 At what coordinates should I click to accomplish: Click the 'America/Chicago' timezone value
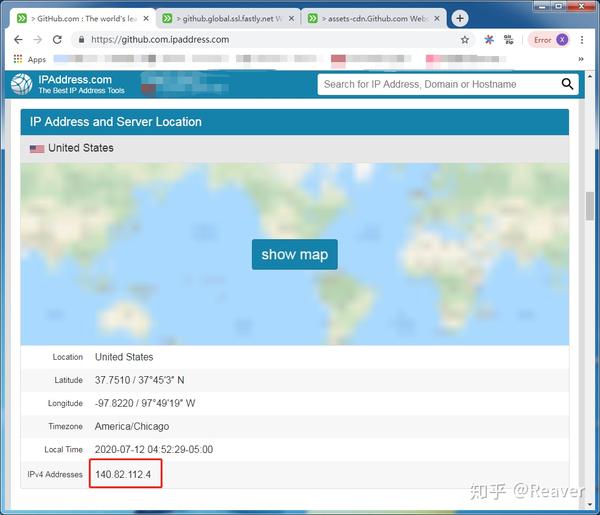pos(132,426)
